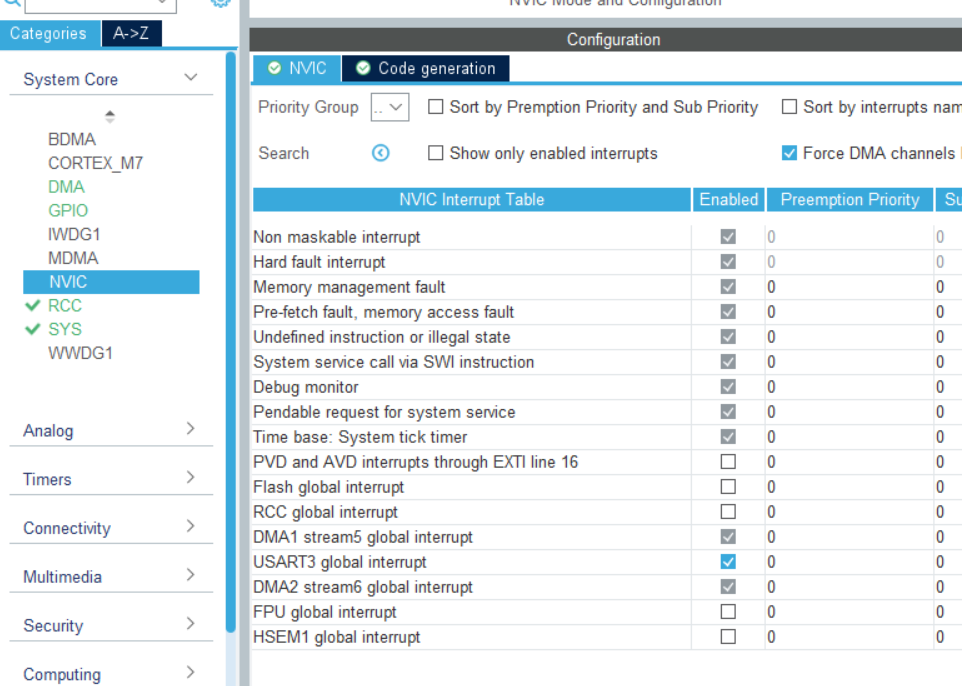Click DMA2 stream6 interrupt enabled checkbox
Screen dimensions: 962x686
(728, 587)
